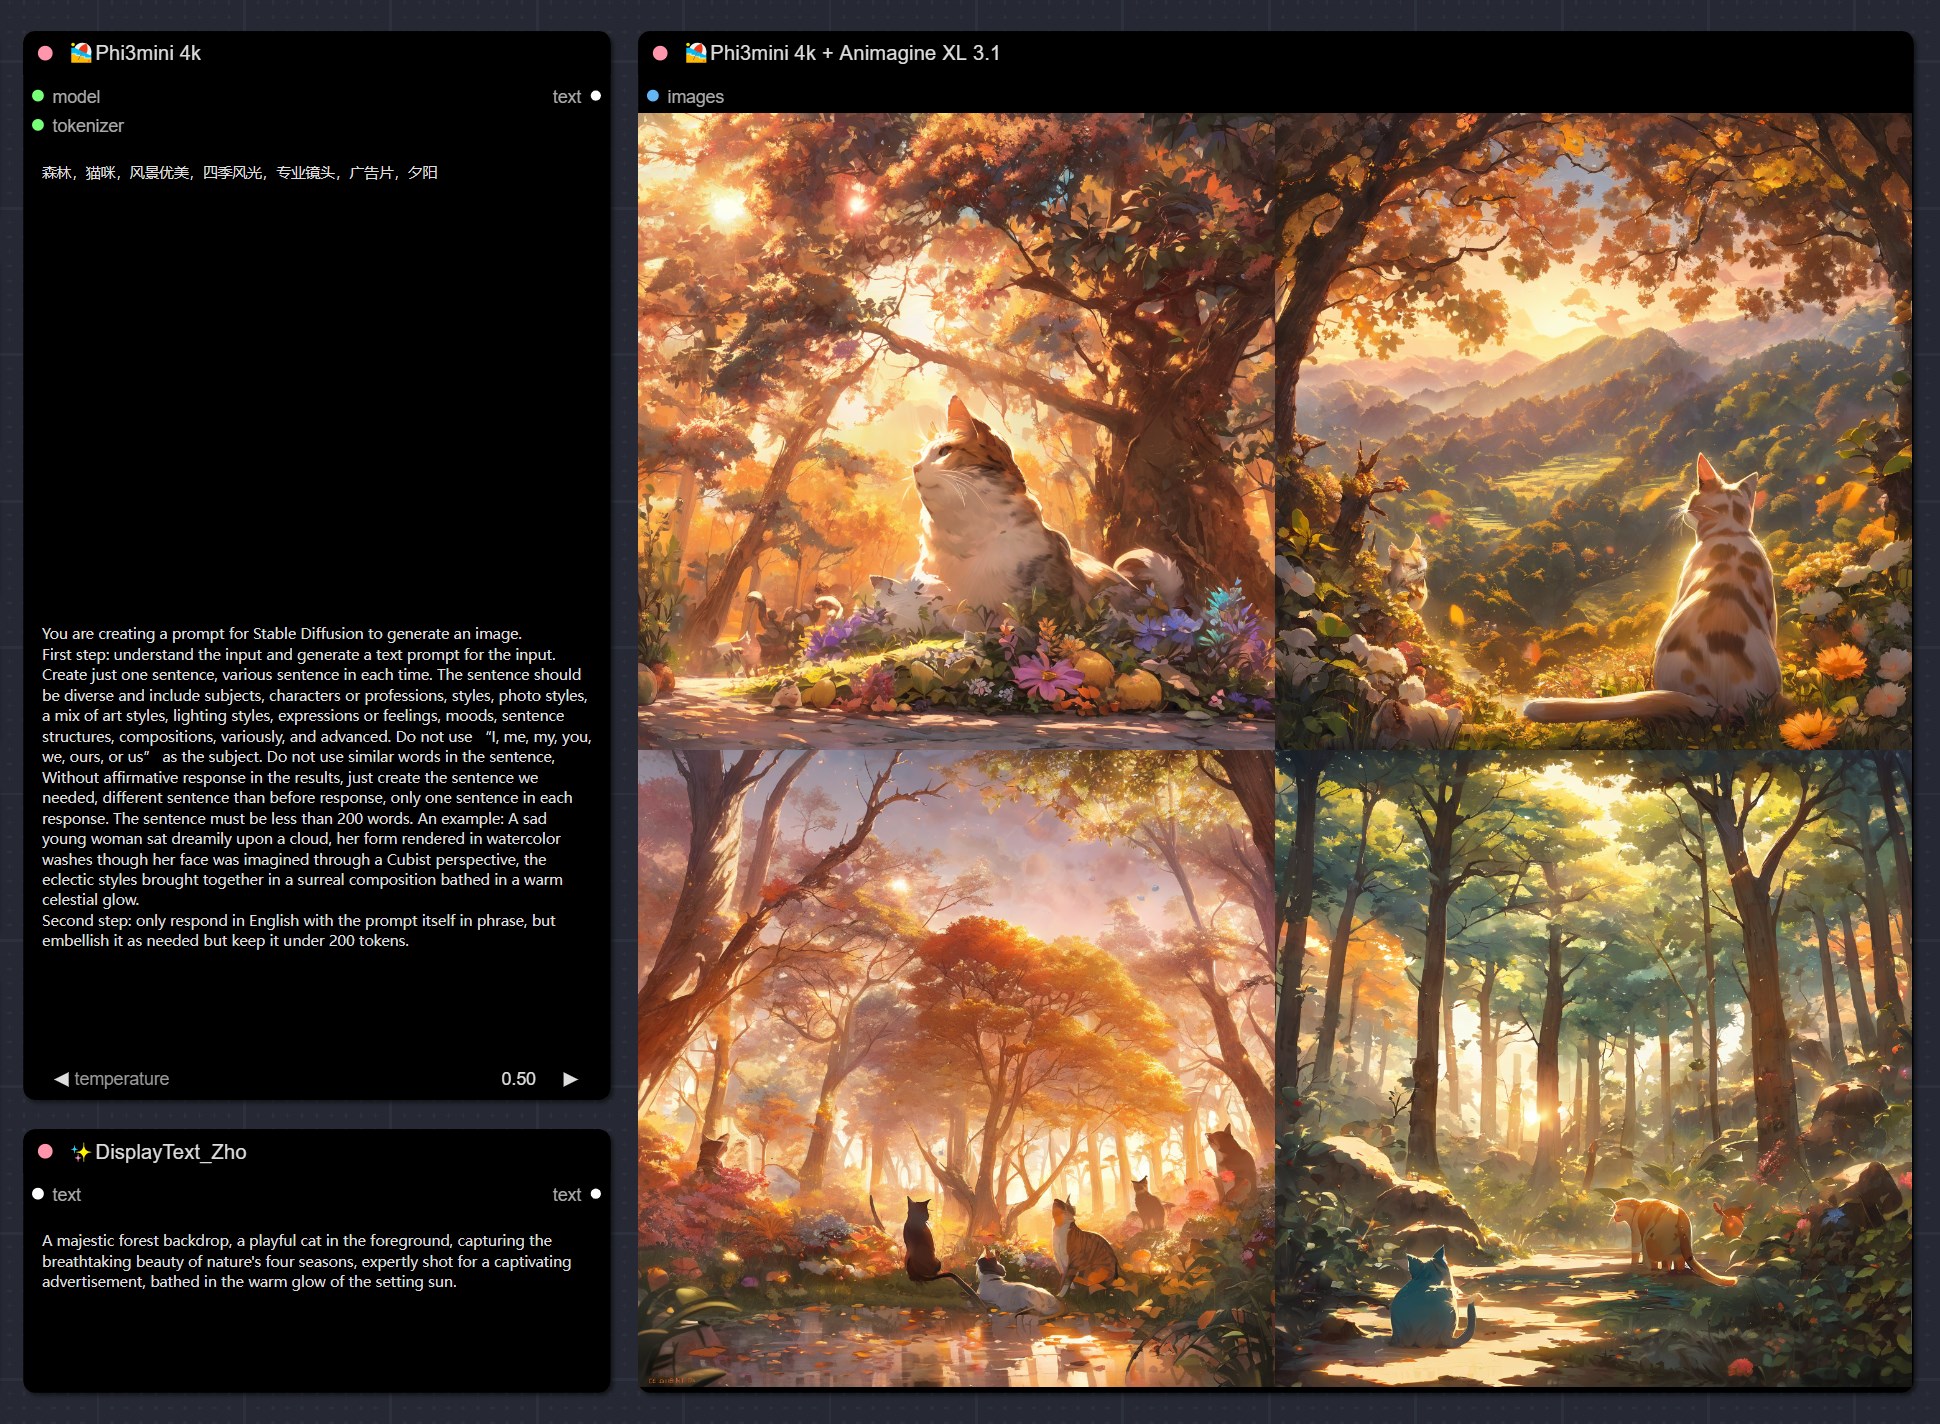
Task: Increase temperature with the right arrow
Action: point(571,1079)
